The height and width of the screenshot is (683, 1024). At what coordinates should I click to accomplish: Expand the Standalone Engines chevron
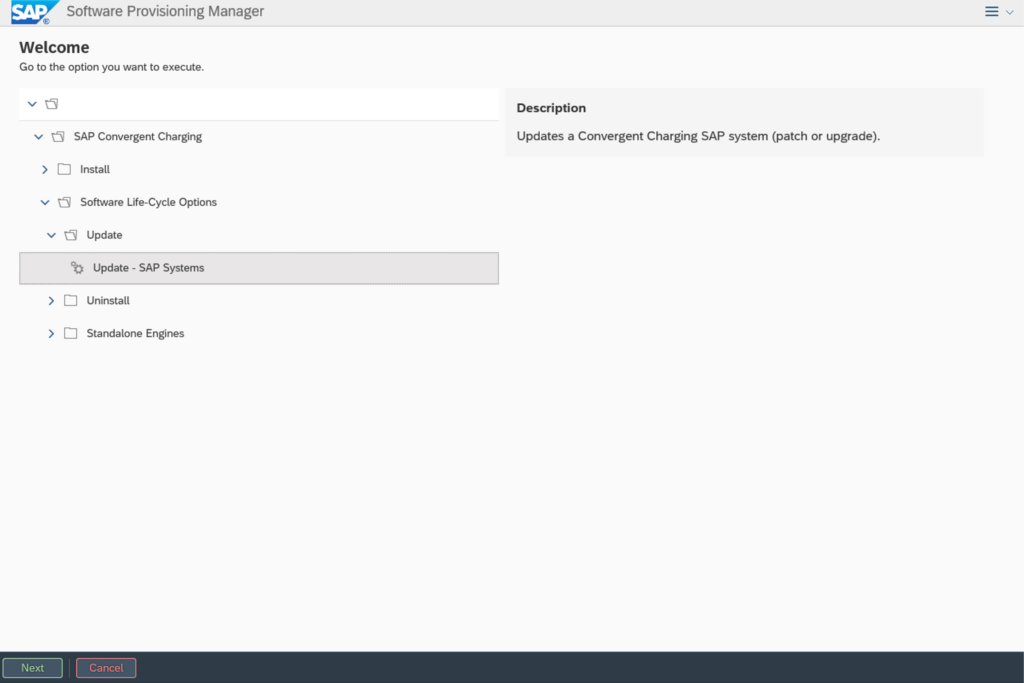(51, 333)
